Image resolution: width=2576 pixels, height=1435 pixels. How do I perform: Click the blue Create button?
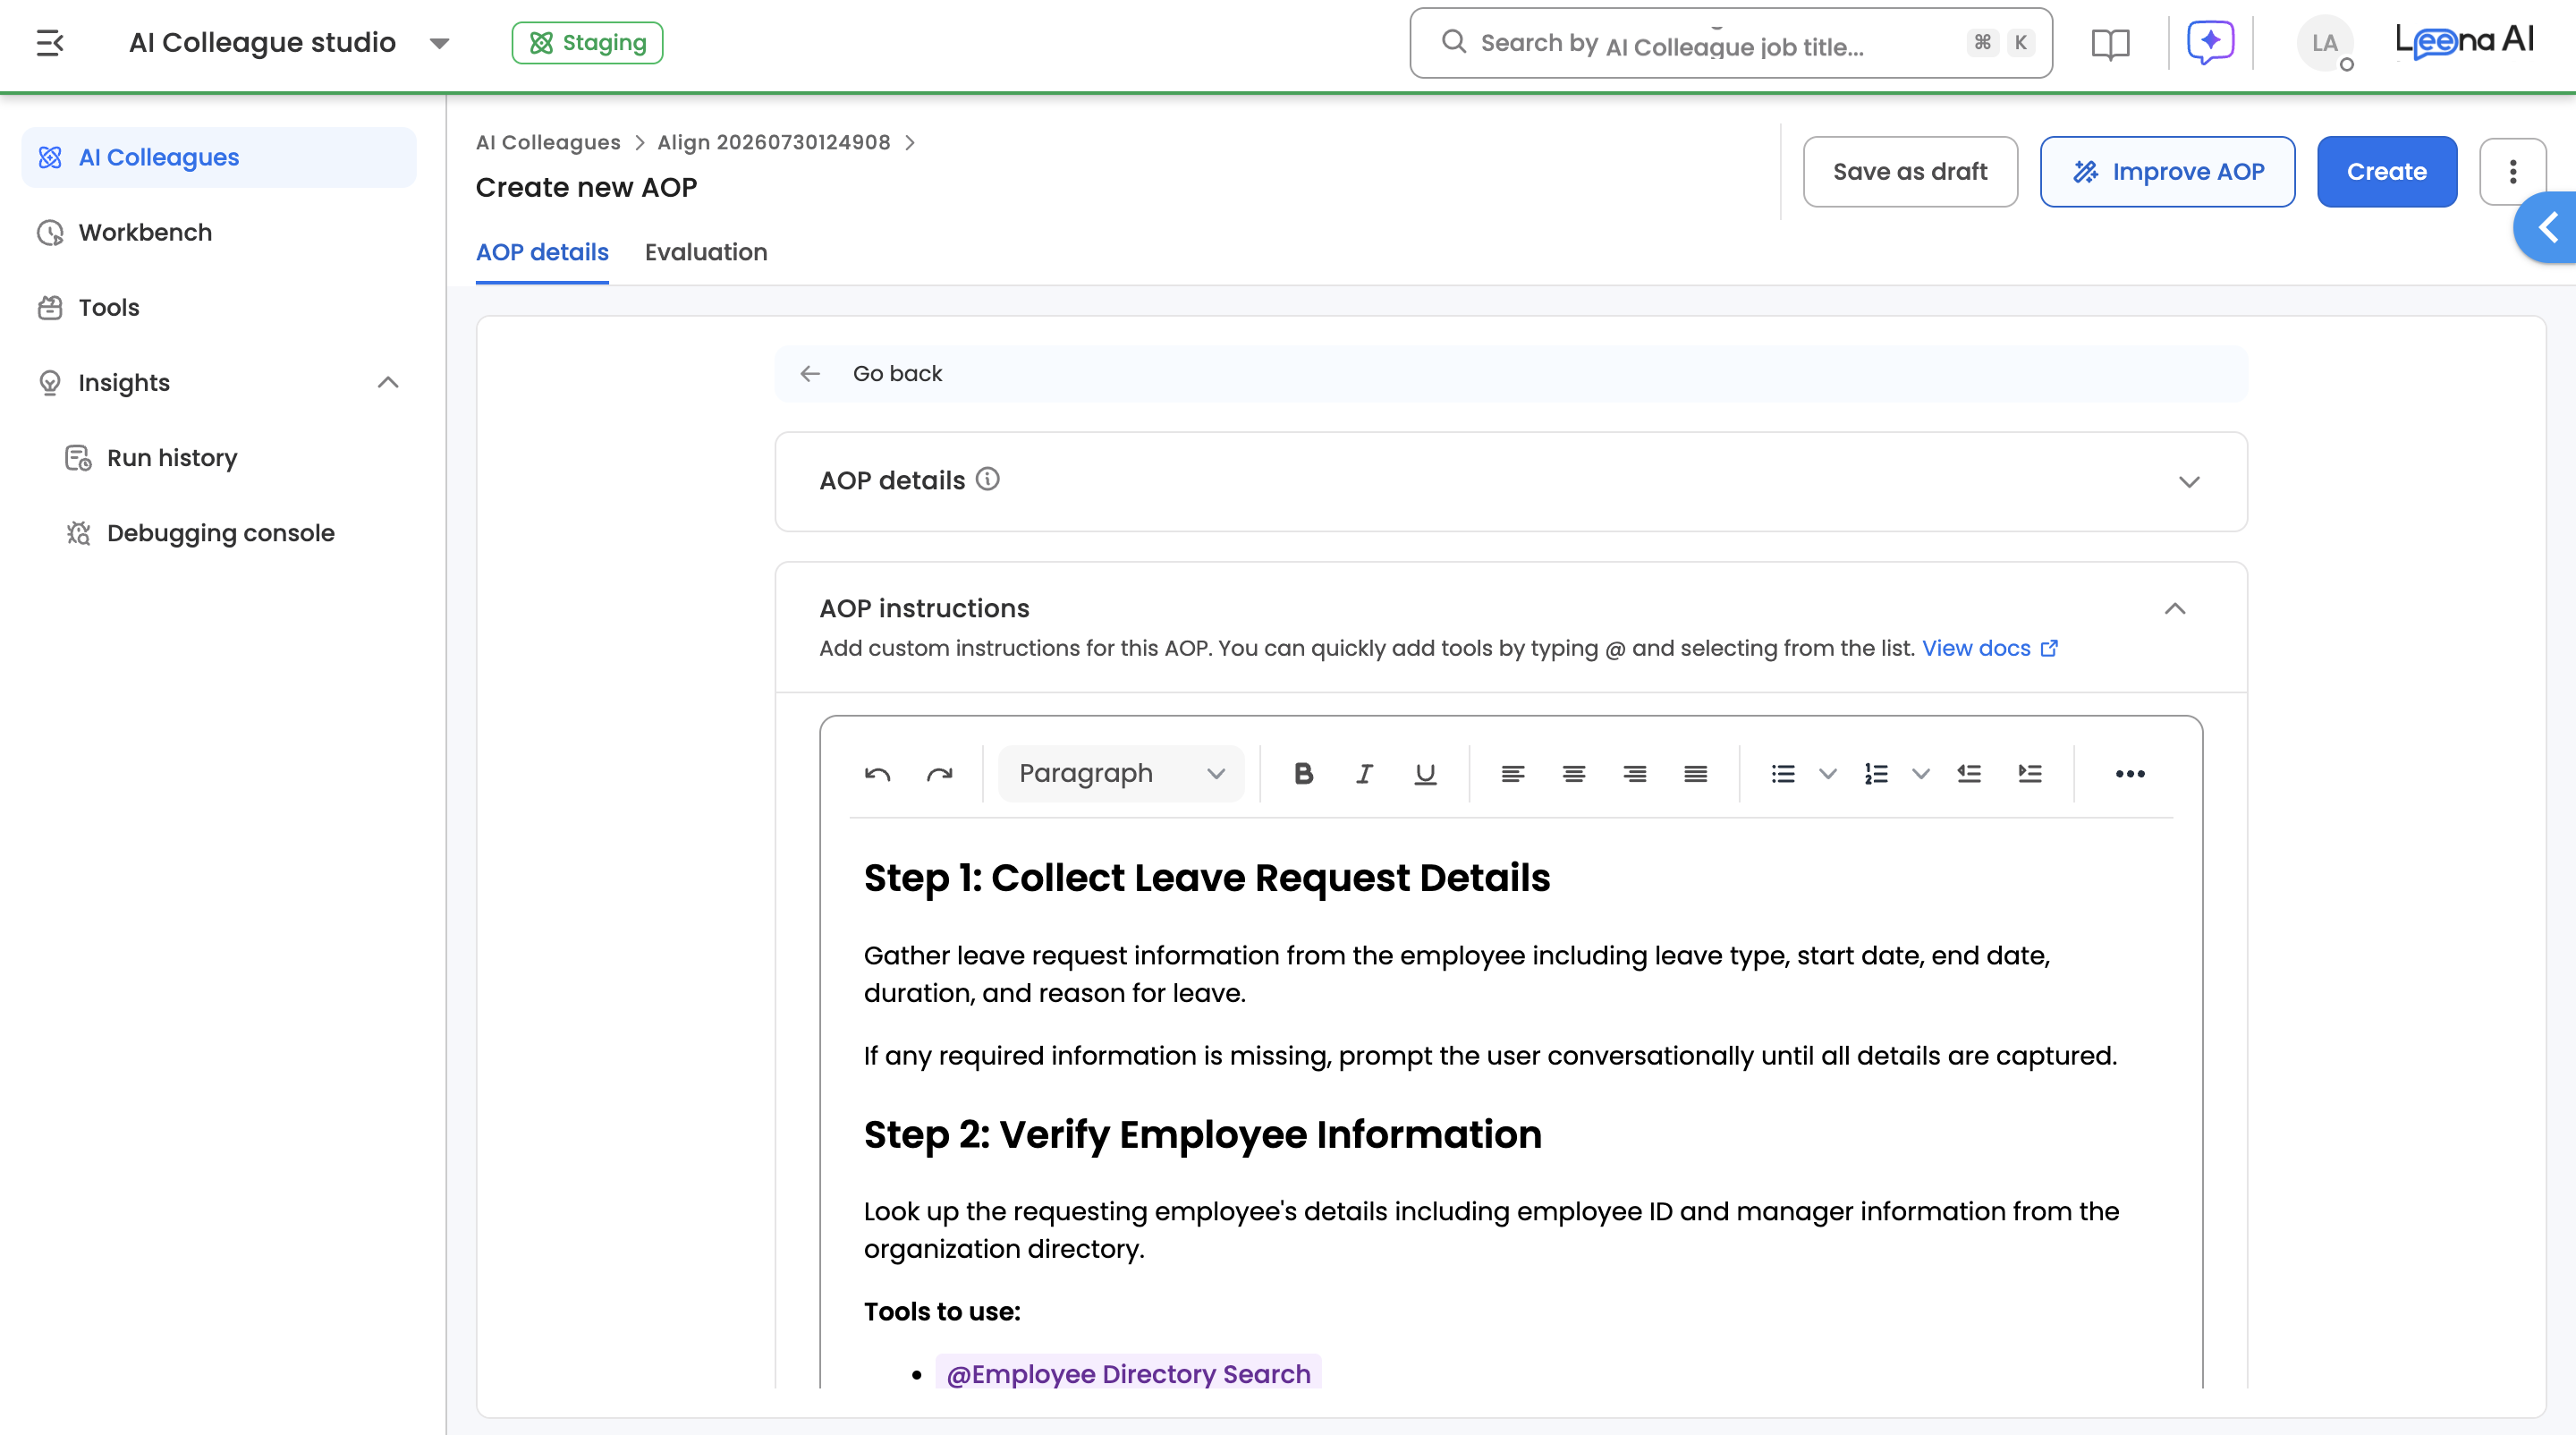coord(2386,172)
